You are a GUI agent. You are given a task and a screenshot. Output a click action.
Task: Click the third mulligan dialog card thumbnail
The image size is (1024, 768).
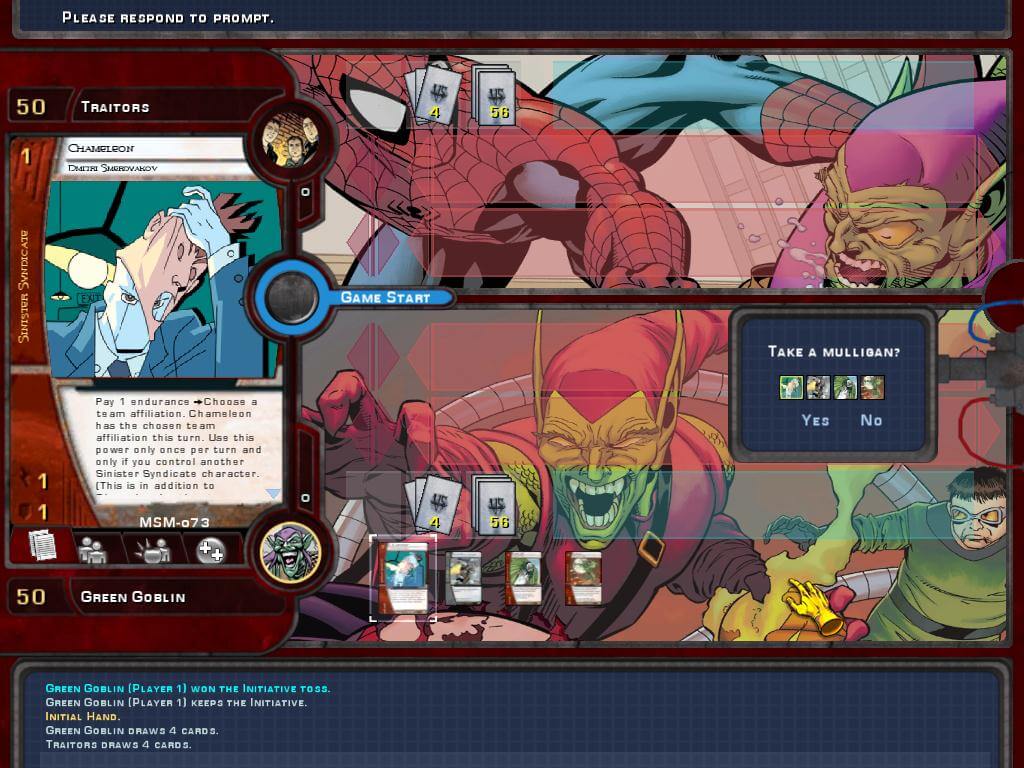(x=845, y=387)
